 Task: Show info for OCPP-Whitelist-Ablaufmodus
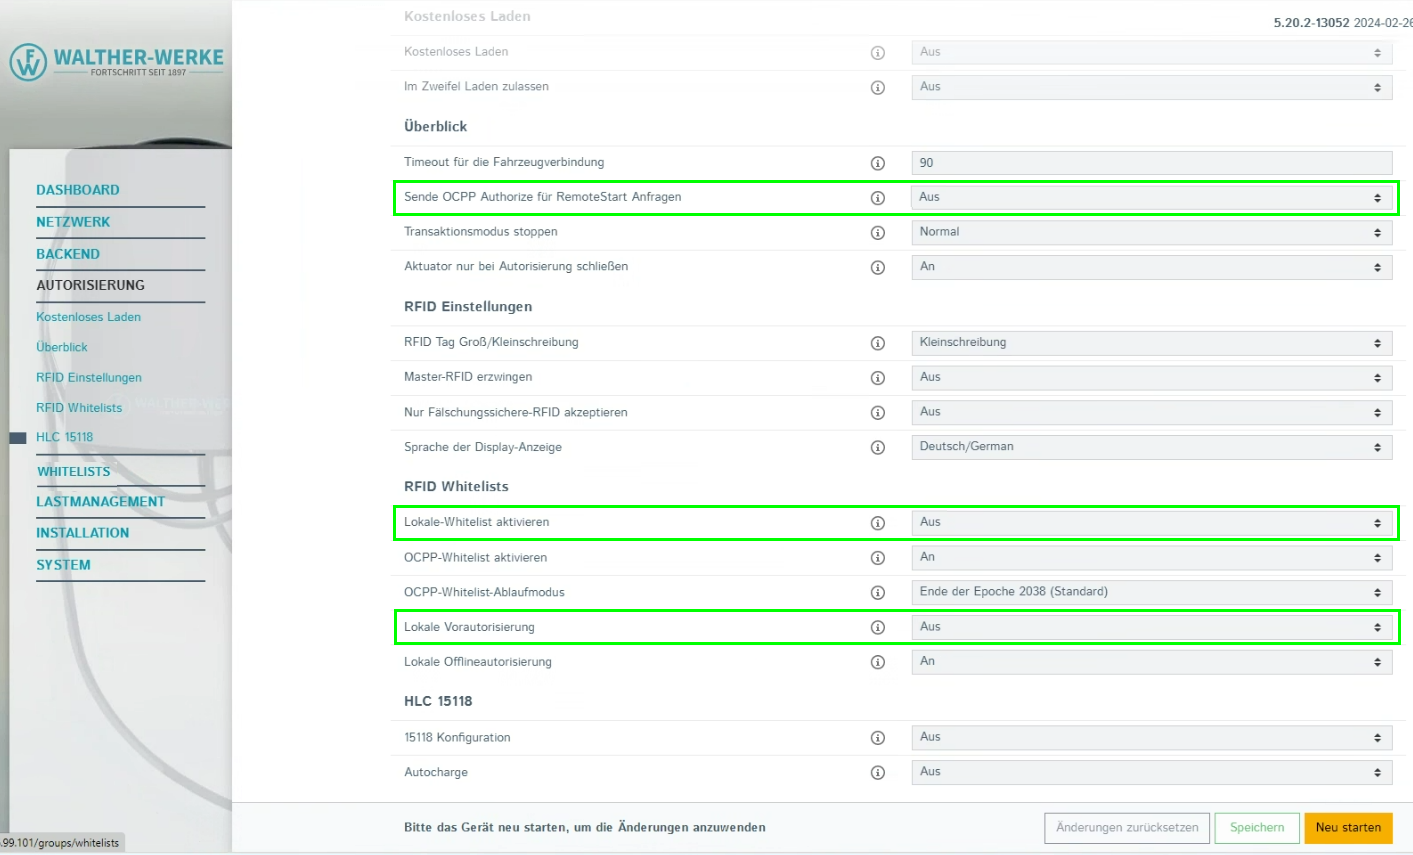(877, 593)
